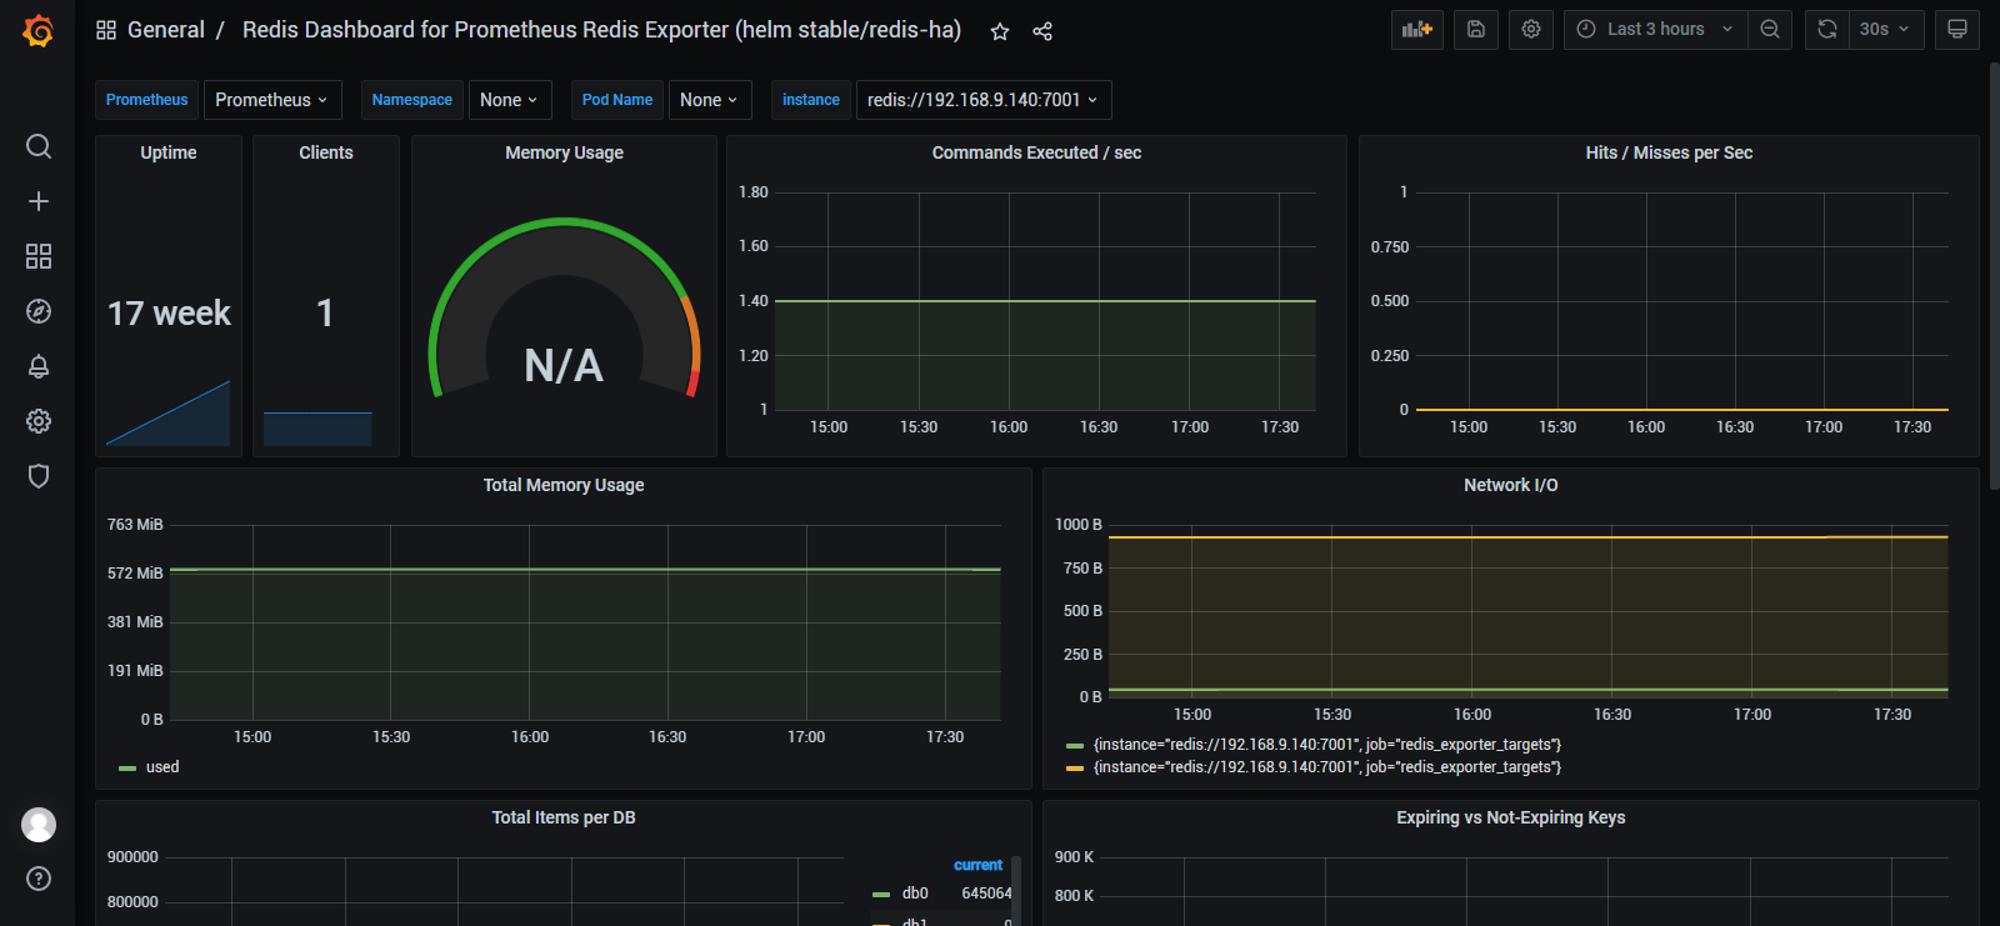Open the Total Memory Usage panel menu

tap(563, 485)
